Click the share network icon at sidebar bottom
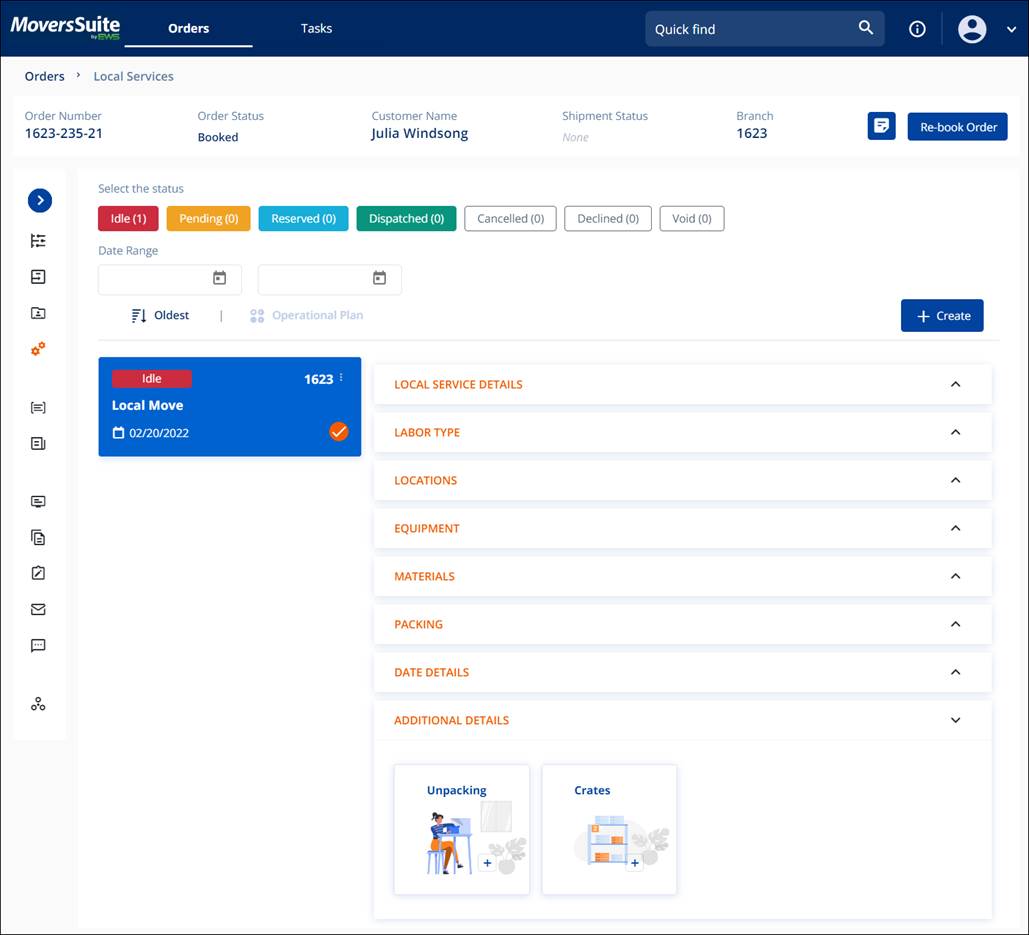Image resolution: width=1029 pixels, height=935 pixels. coord(38,703)
